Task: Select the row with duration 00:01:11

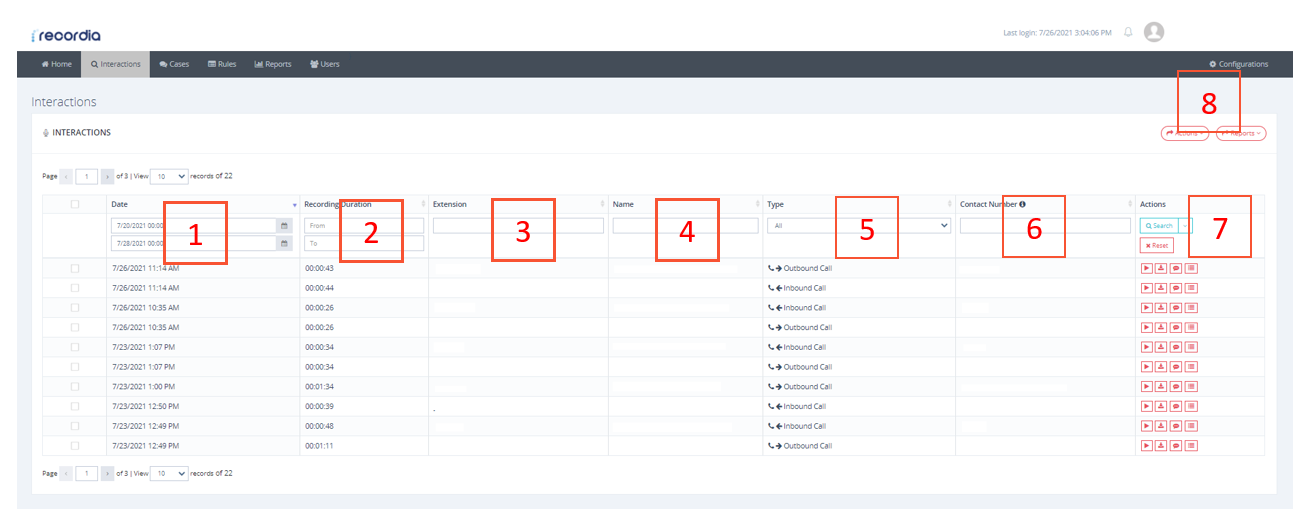Action: point(75,445)
